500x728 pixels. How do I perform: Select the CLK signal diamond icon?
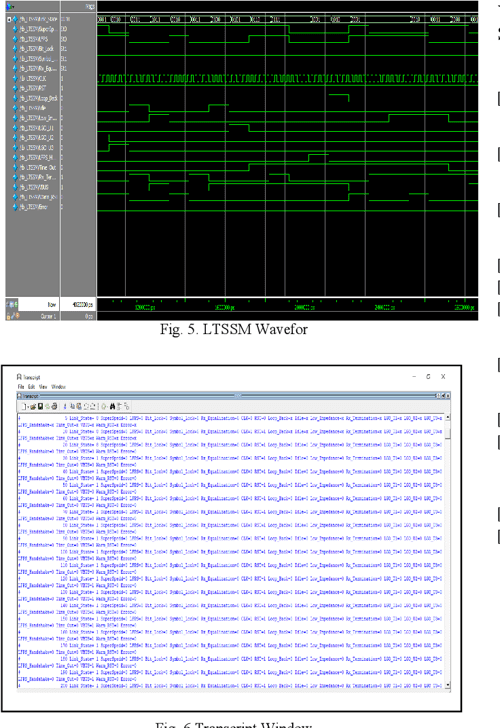15,78
